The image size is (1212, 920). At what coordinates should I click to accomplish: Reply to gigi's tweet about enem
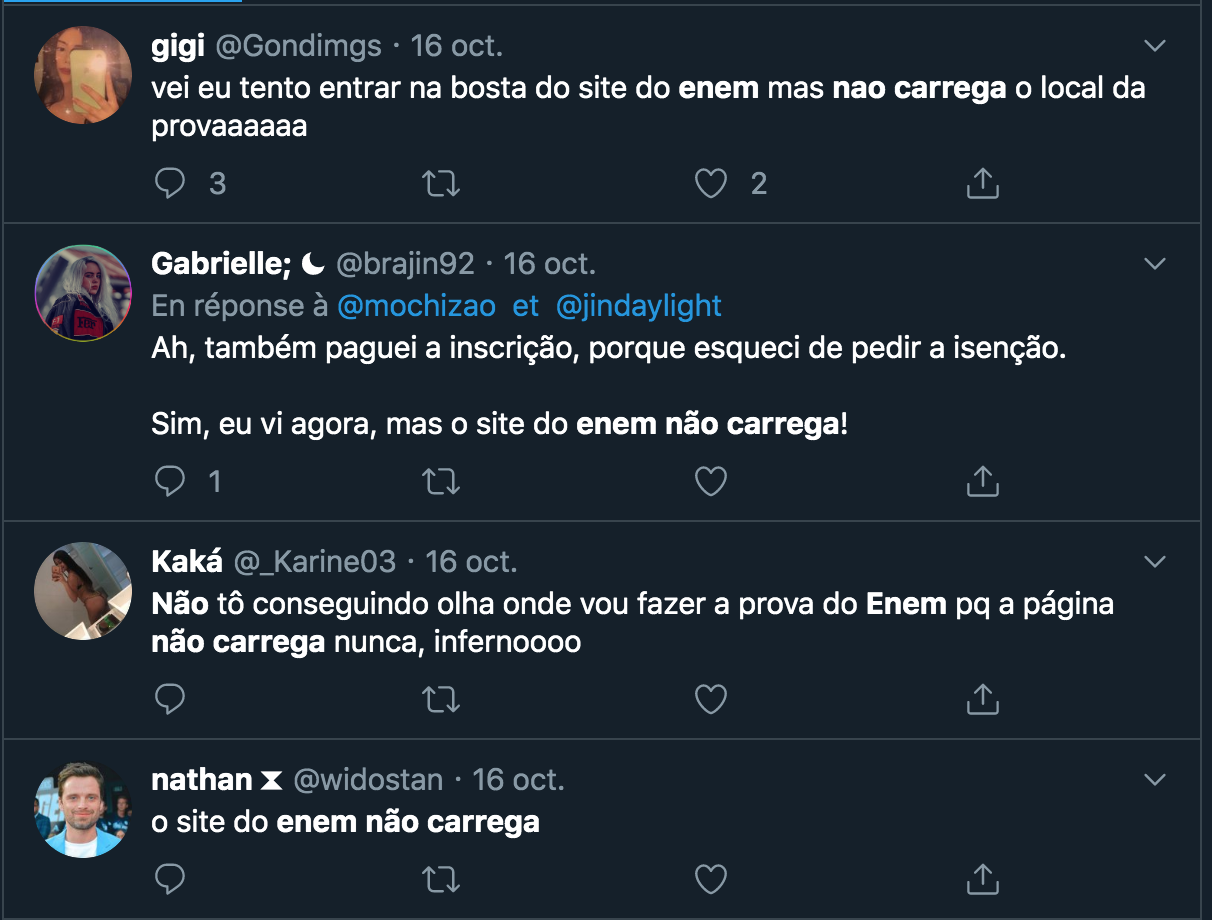tap(172, 184)
